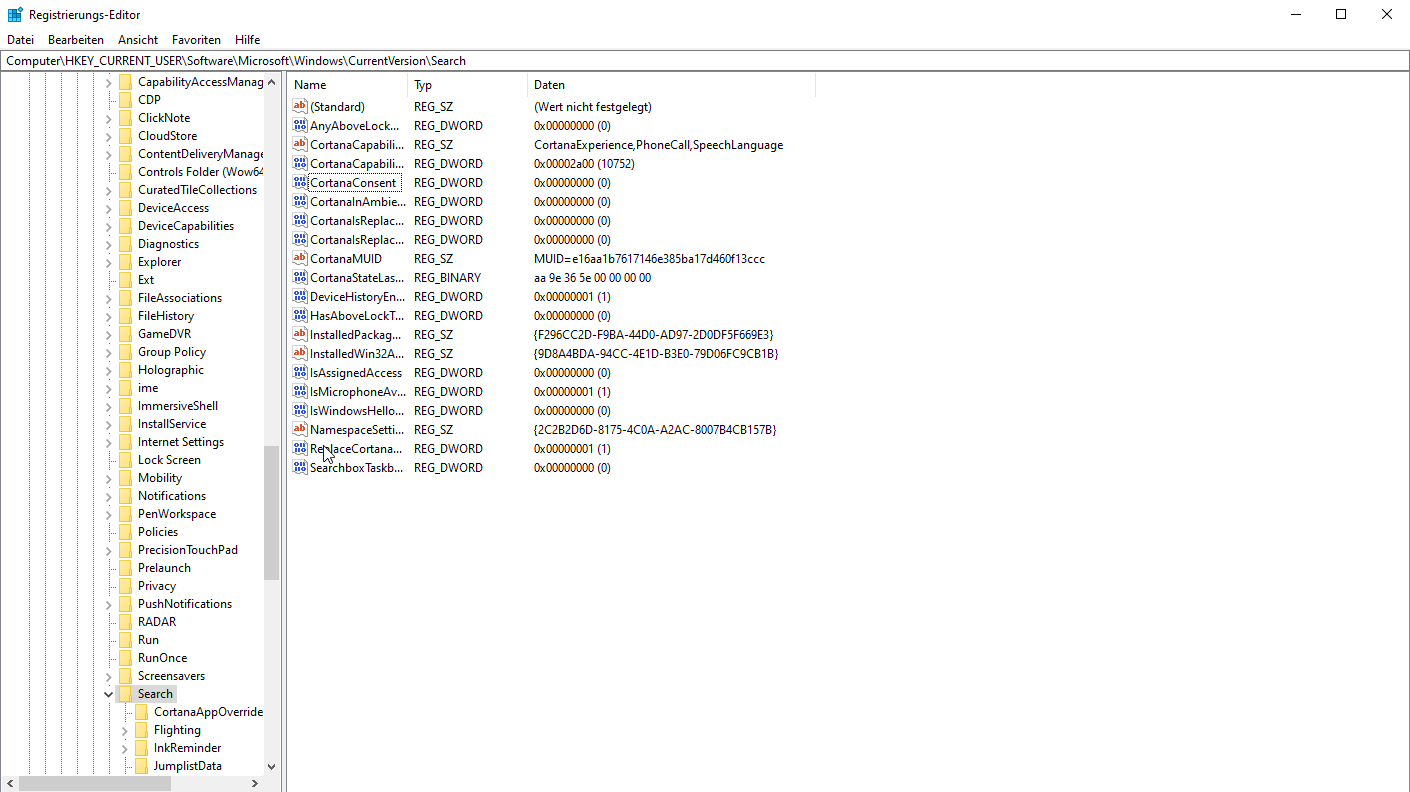The image size is (1410, 792).
Task: Expand the Explorer key
Action: click(x=108, y=262)
